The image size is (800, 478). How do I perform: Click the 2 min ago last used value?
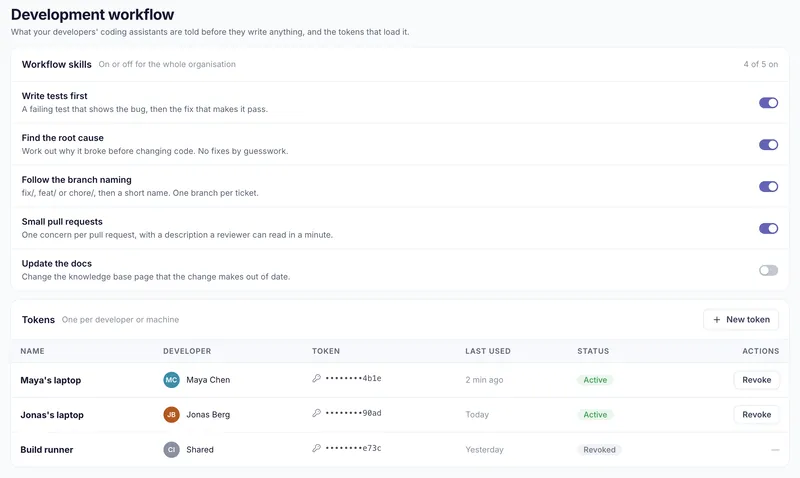484,380
